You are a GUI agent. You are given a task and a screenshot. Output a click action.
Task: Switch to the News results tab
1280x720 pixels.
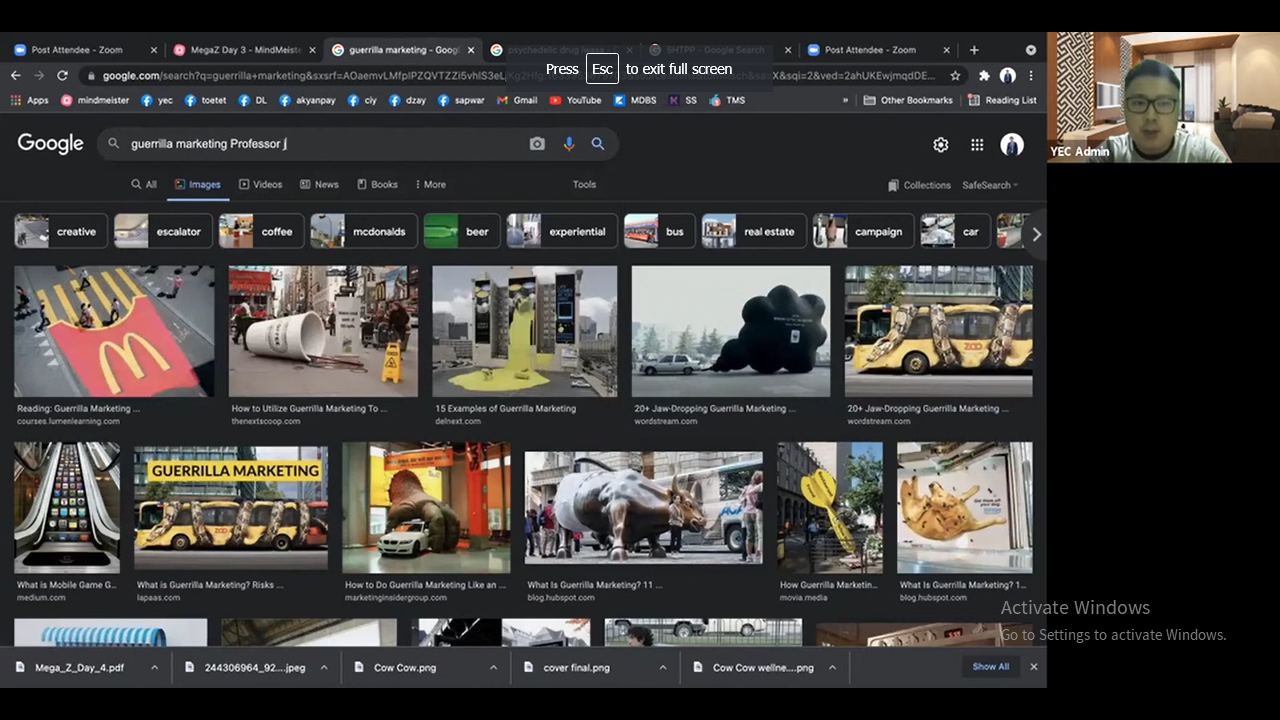pos(320,185)
